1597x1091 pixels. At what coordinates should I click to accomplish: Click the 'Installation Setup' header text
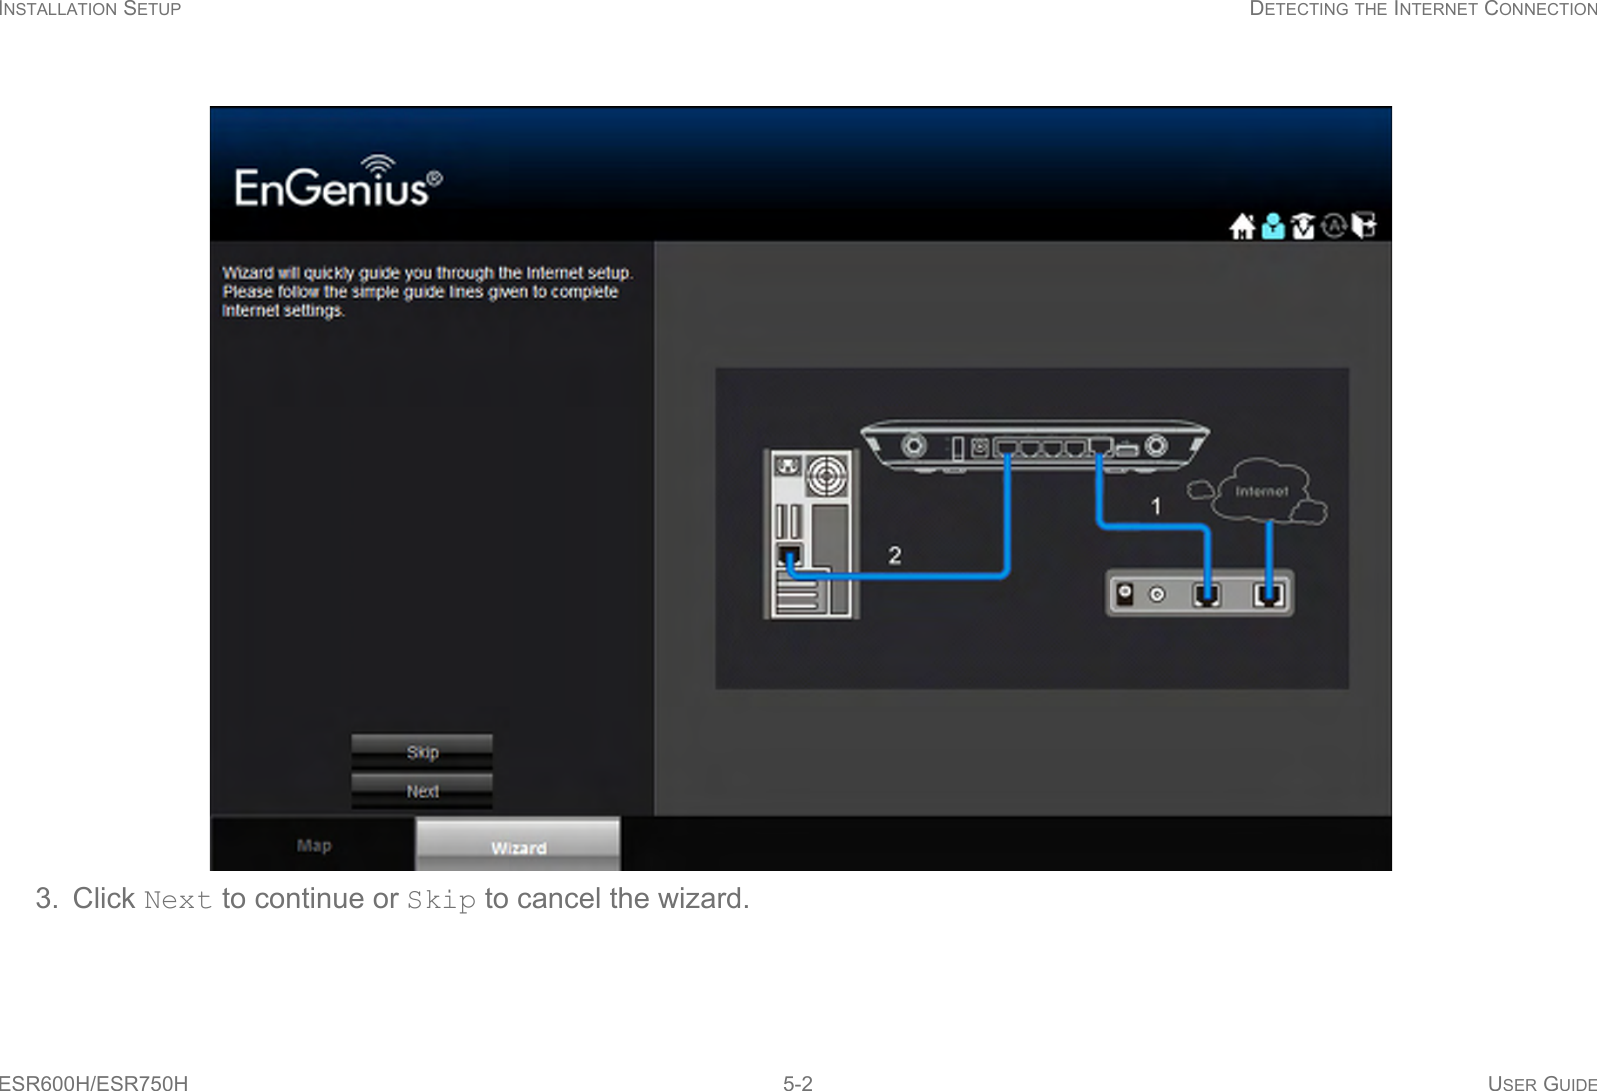91,9
